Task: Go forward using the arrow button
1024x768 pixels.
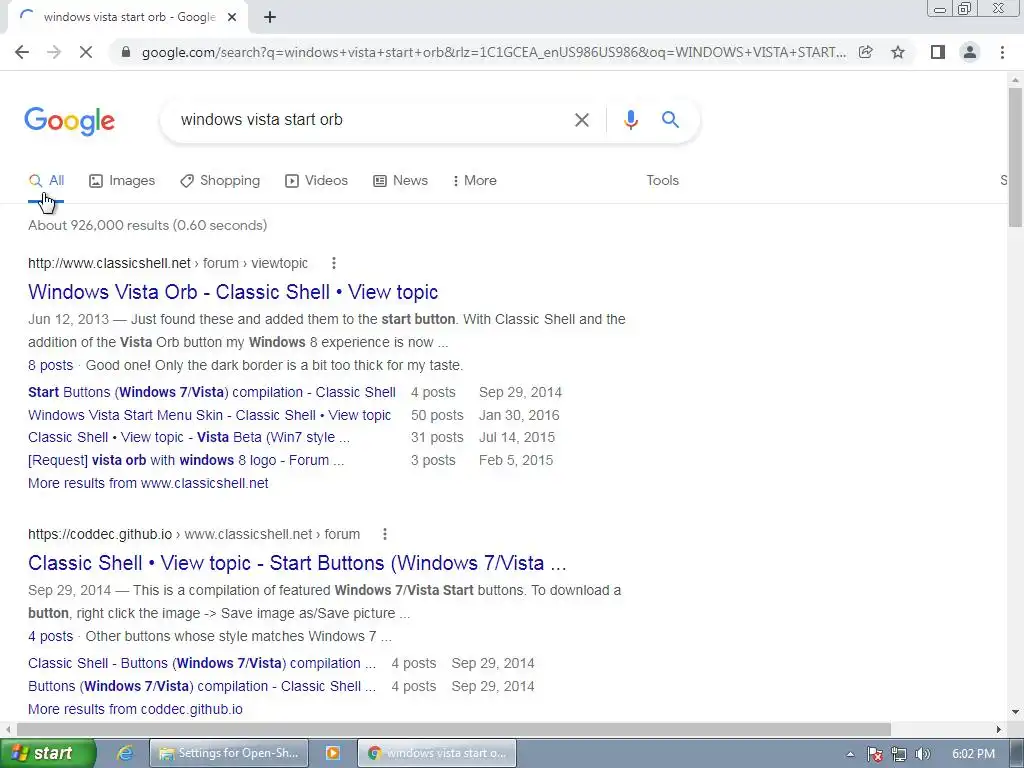Action: click(54, 52)
